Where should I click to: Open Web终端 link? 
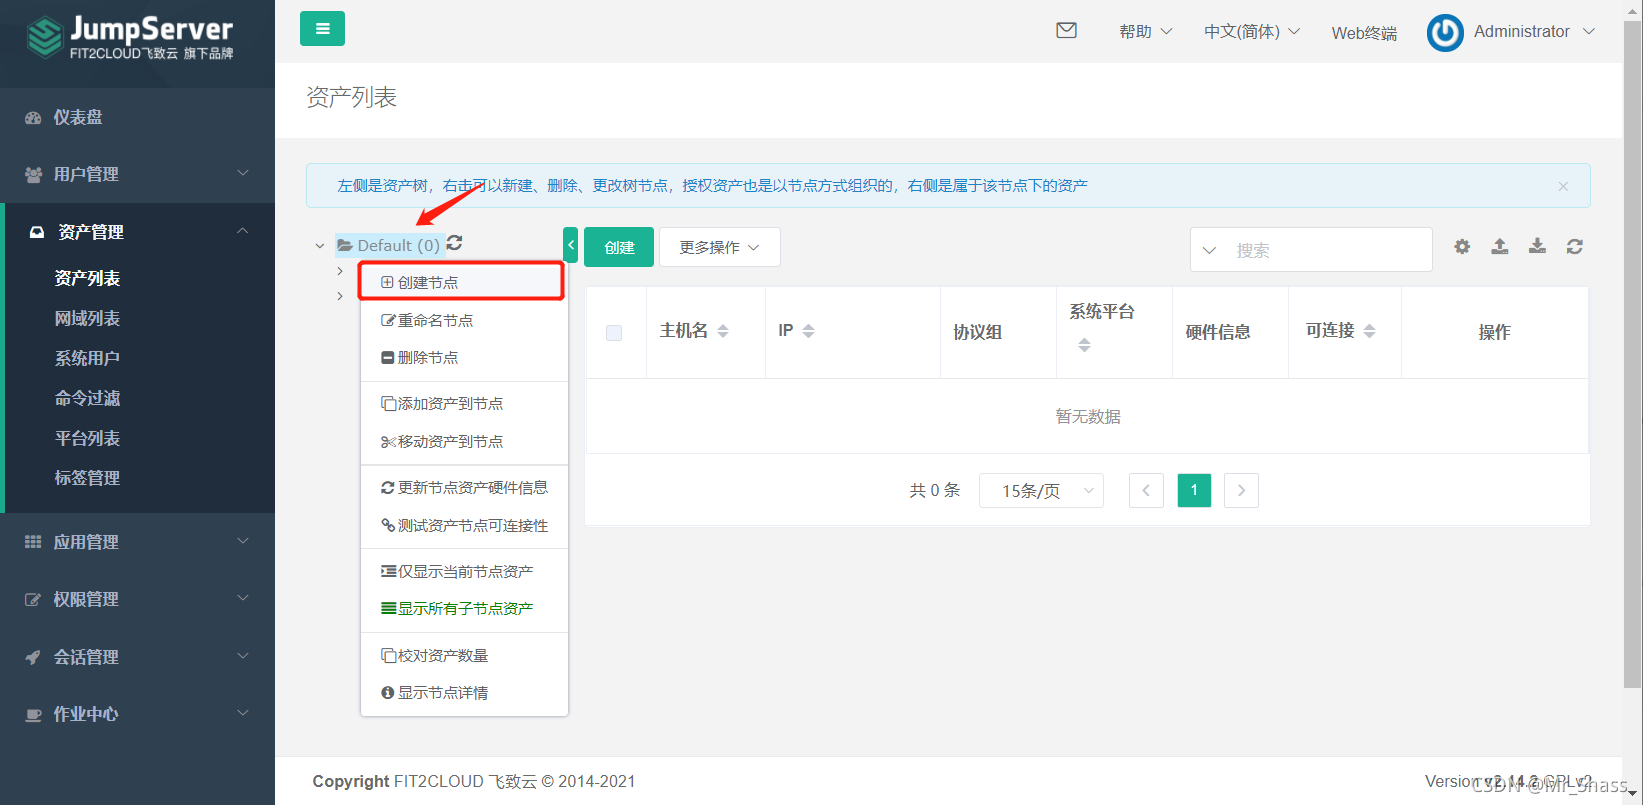[x=1364, y=33]
